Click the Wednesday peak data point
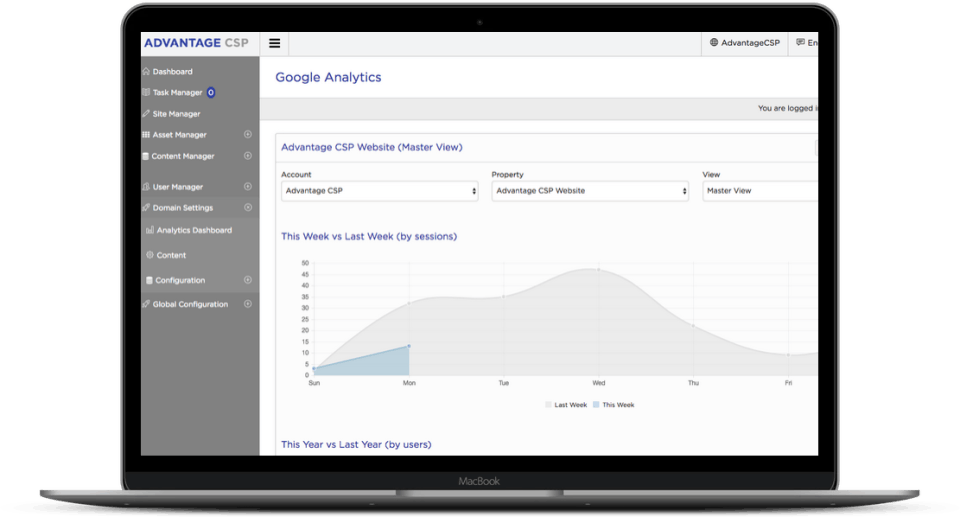The height and width of the screenshot is (517, 960). (x=598, y=270)
